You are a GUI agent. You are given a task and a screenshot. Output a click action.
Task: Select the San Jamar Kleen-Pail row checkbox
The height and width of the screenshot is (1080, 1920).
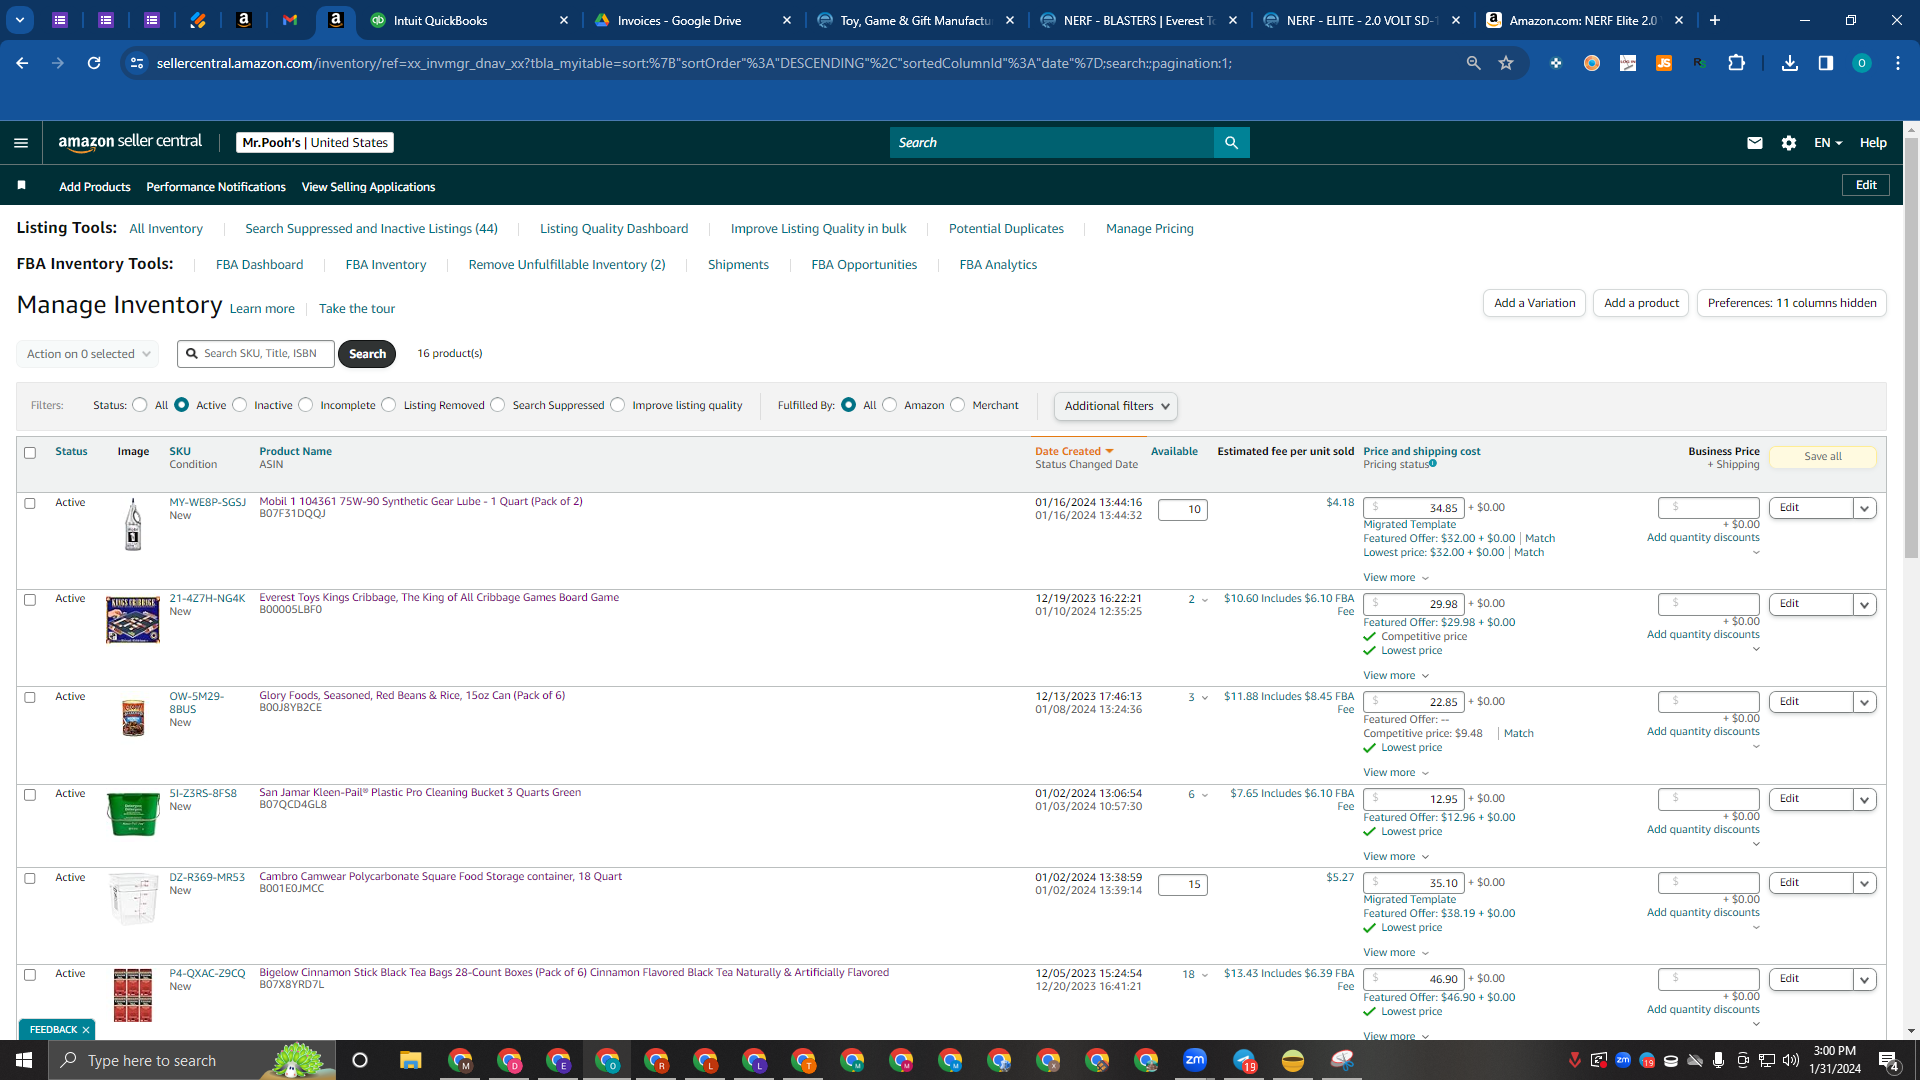click(x=30, y=795)
